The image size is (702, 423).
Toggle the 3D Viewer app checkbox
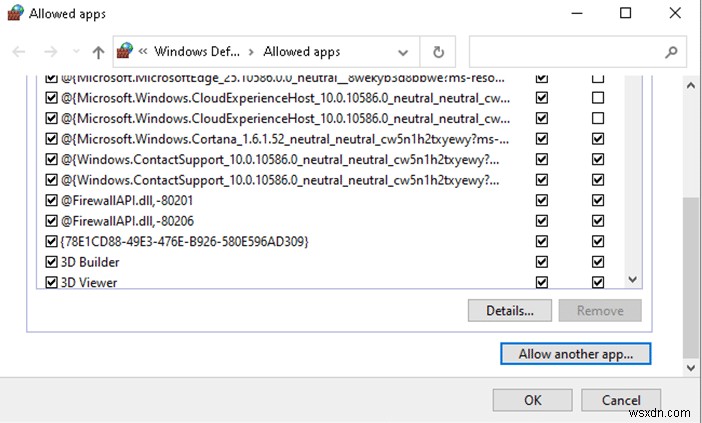[52, 282]
